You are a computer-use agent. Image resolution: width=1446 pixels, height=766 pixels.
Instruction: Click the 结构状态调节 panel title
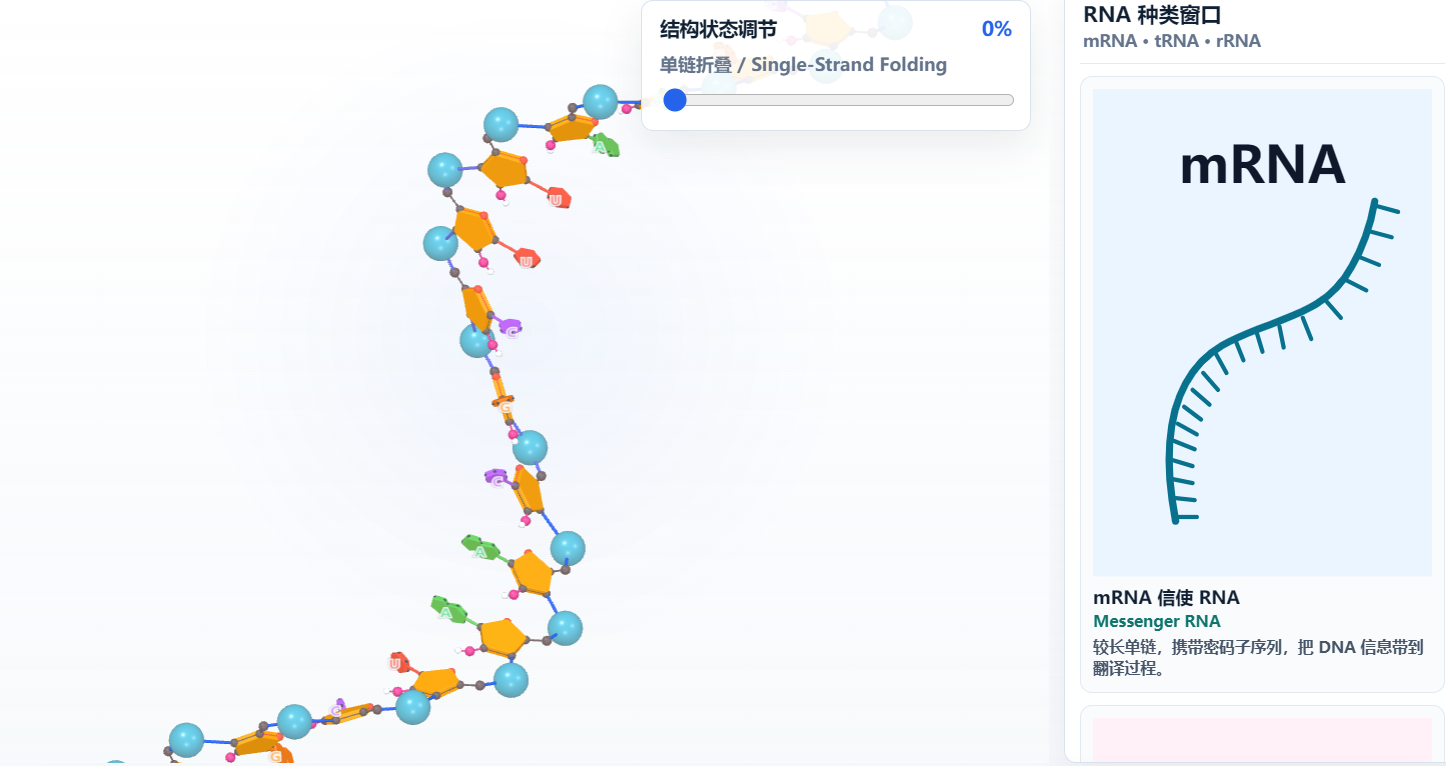point(718,29)
